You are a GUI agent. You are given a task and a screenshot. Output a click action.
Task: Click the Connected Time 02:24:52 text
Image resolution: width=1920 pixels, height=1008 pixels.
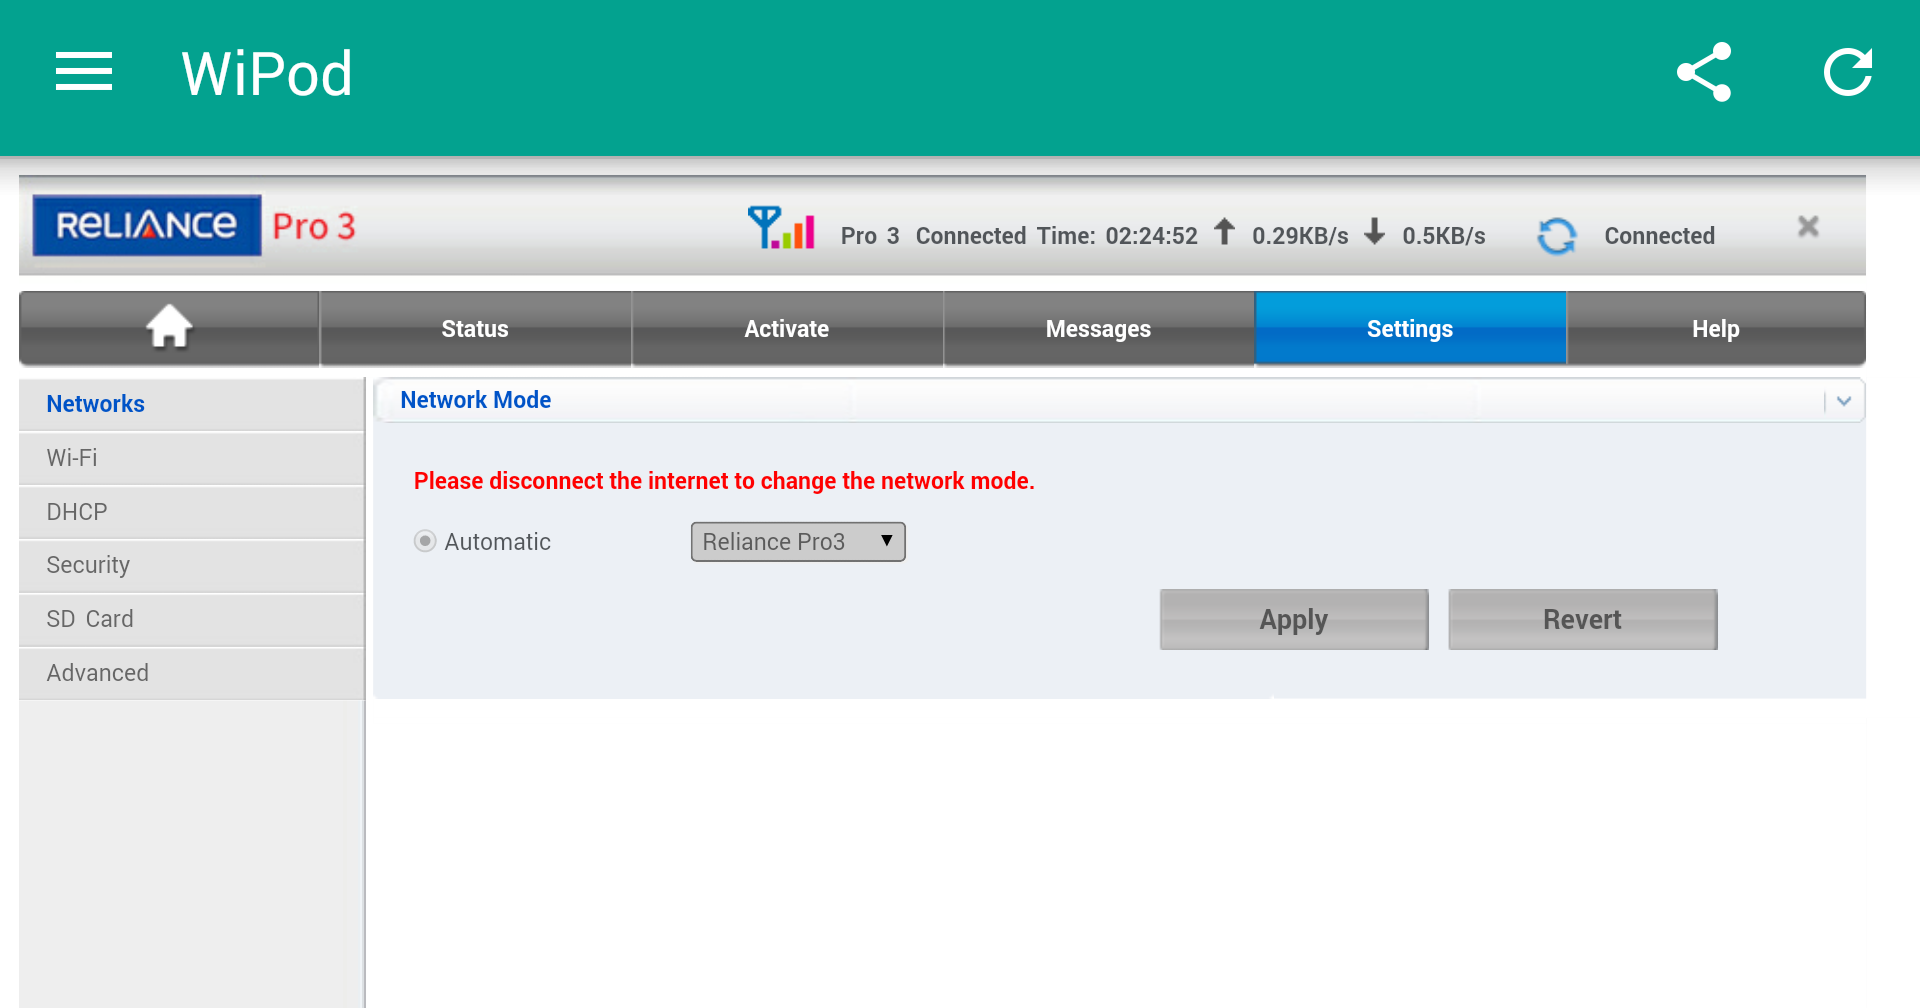coord(1057,236)
